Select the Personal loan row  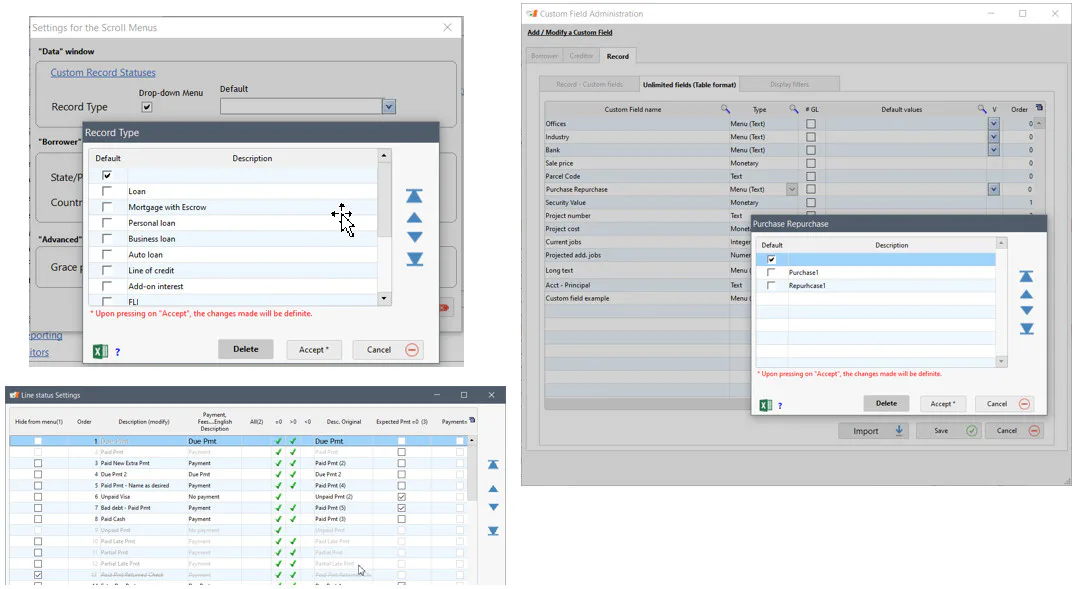pyautogui.click(x=234, y=223)
